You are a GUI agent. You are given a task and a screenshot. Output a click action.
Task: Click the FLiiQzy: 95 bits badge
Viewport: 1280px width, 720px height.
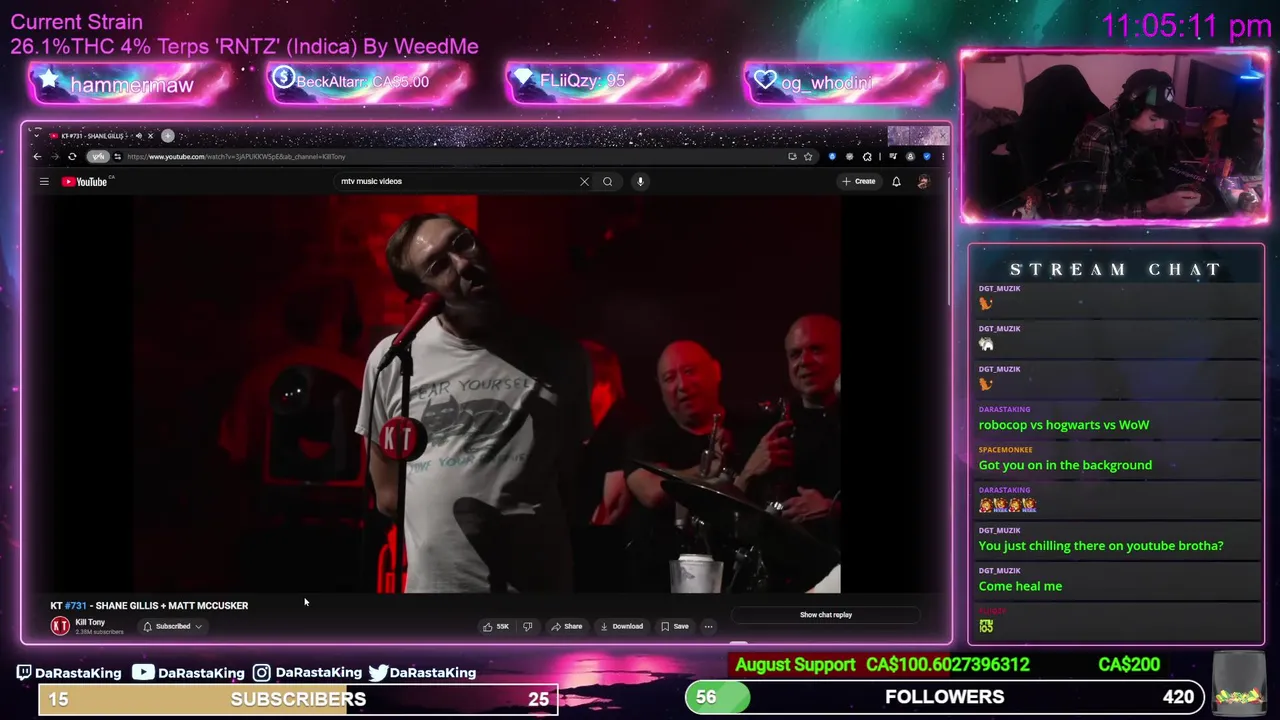607,83
